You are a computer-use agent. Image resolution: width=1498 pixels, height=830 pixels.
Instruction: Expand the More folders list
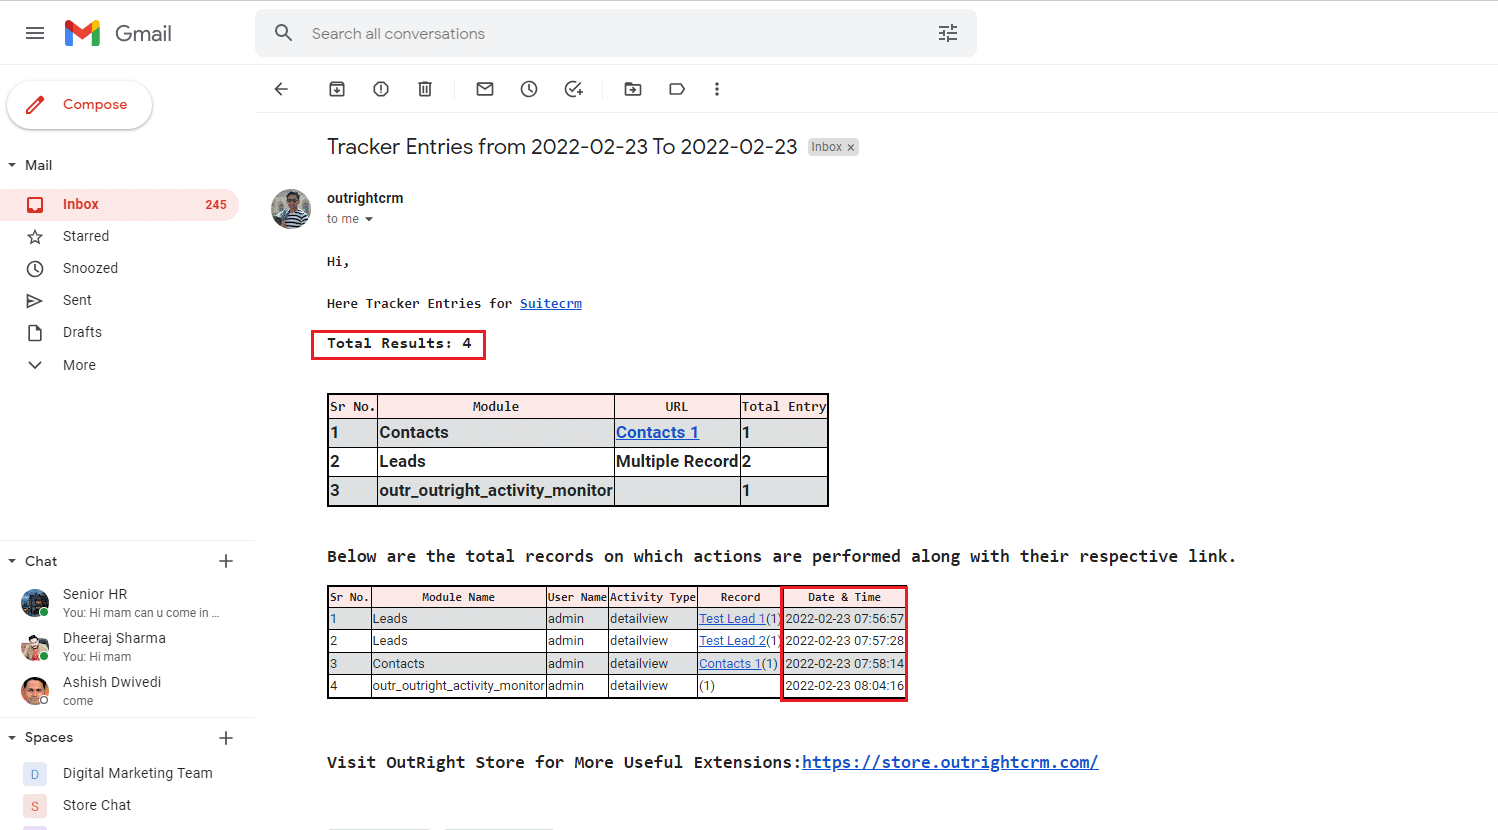tap(119, 365)
